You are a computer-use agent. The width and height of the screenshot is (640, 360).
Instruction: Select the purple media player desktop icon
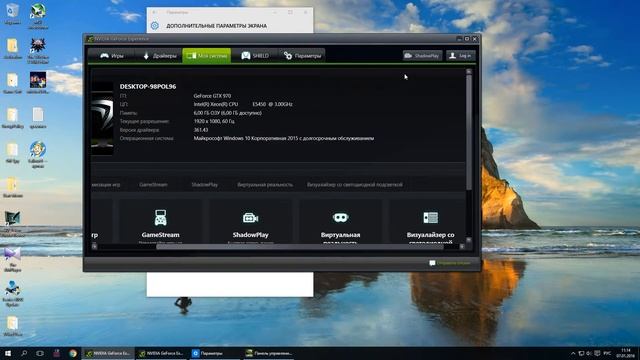(13, 259)
